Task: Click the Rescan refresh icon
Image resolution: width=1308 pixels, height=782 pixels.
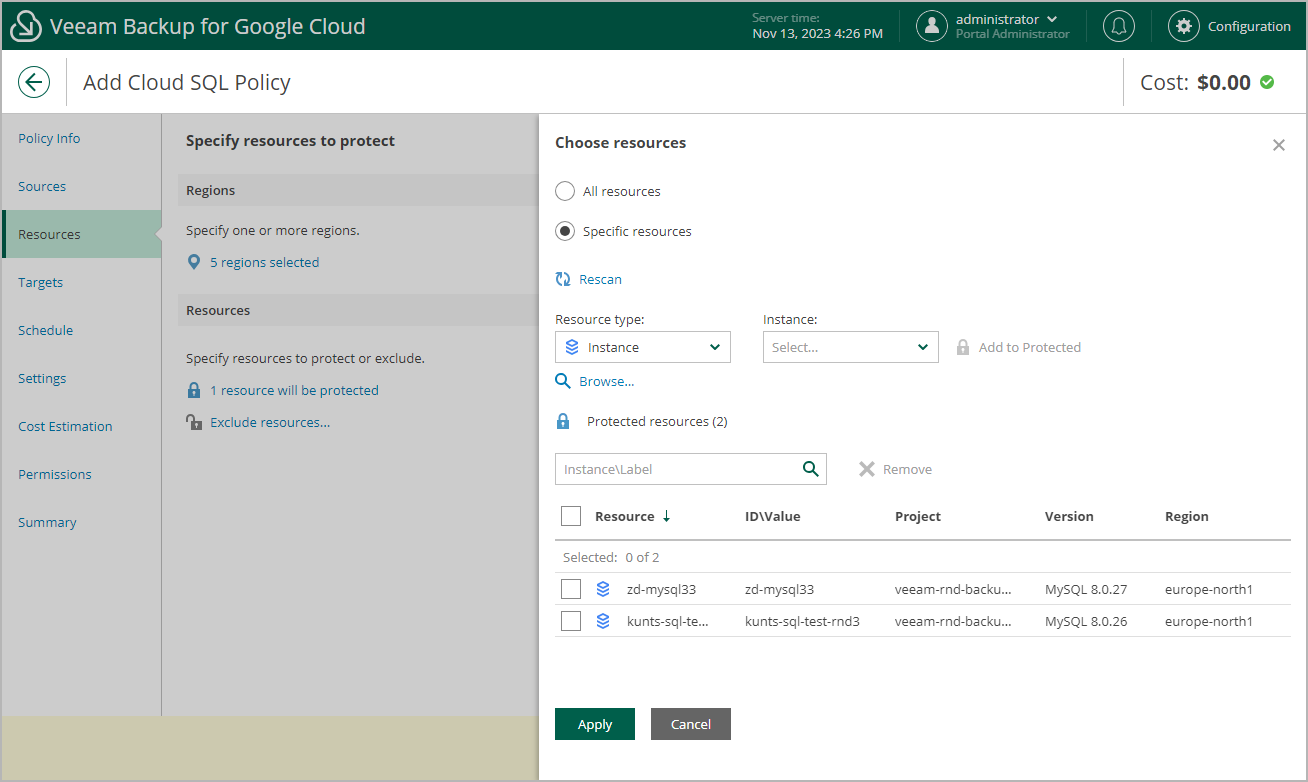Action: (x=563, y=279)
